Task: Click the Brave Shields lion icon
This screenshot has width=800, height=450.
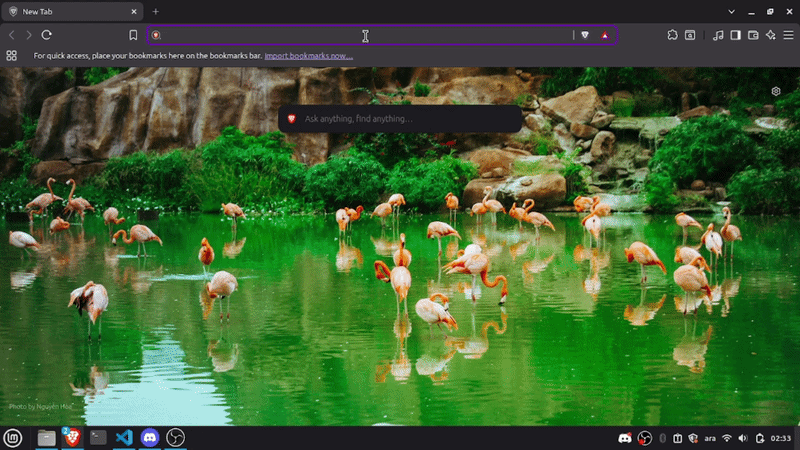Action: click(585, 35)
